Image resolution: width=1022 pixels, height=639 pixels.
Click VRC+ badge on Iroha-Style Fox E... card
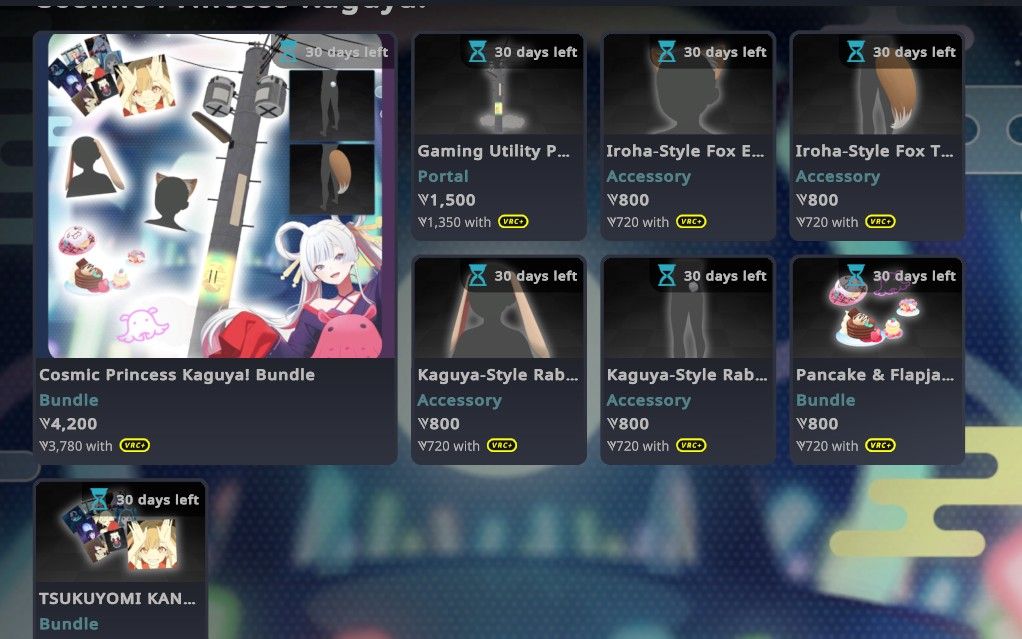point(691,222)
